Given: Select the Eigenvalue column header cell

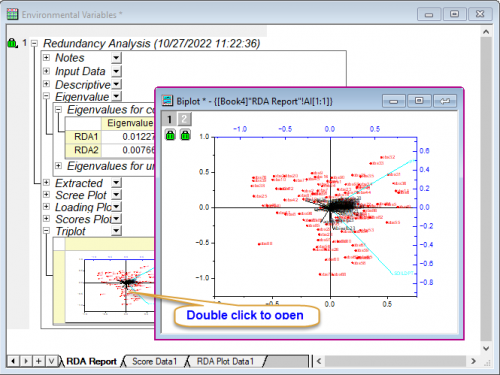Looking at the screenshot, I should point(128,123).
